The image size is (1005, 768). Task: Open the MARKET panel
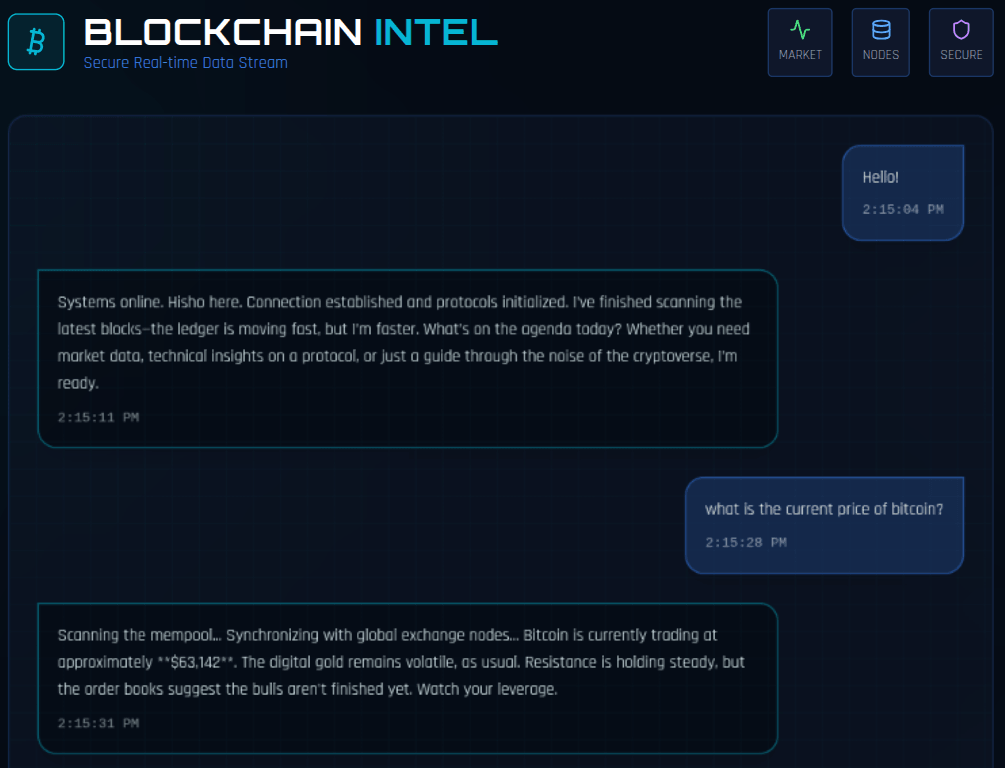click(x=799, y=42)
